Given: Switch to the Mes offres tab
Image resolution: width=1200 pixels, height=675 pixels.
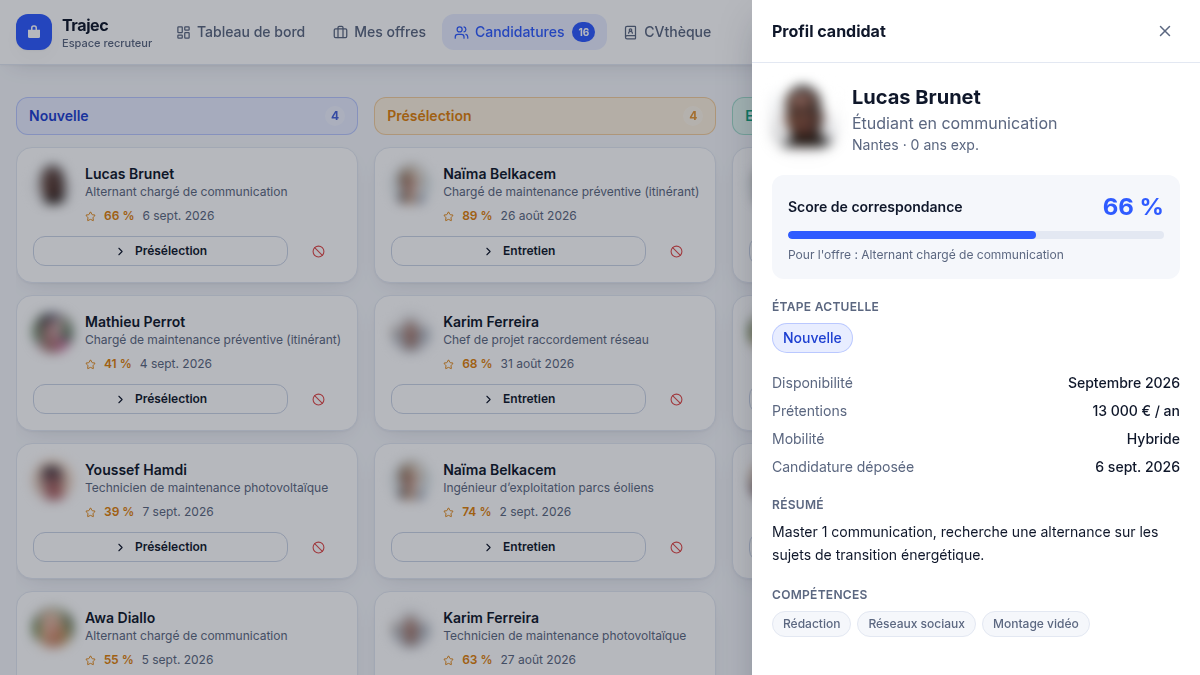Looking at the screenshot, I should (x=379, y=32).
